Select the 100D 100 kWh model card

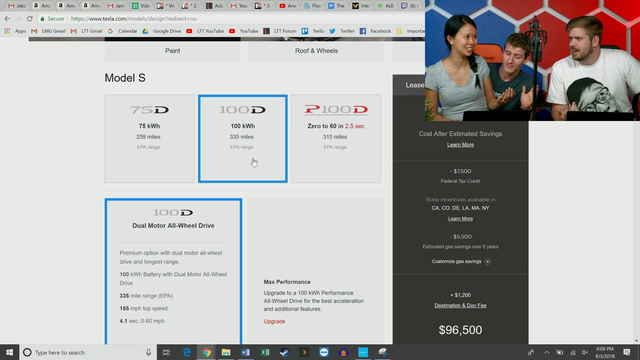pos(243,139)
